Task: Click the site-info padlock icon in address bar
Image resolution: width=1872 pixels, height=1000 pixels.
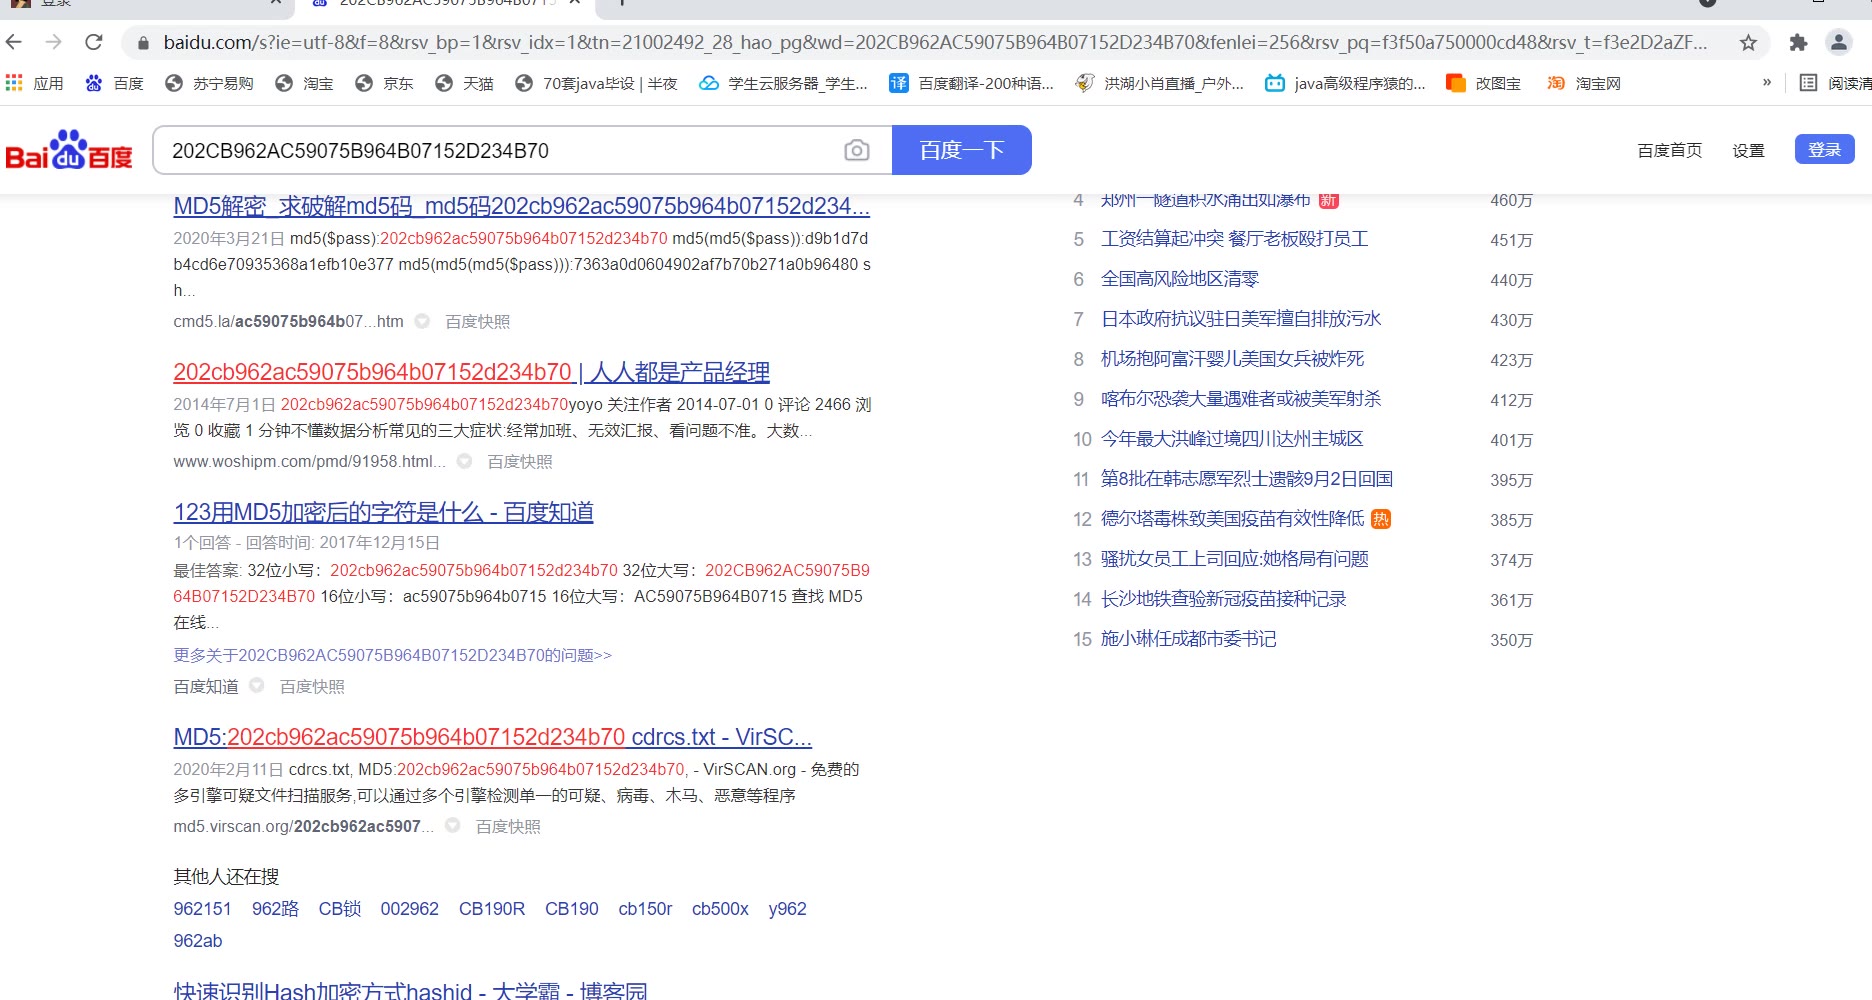Action: pos(143,42)
